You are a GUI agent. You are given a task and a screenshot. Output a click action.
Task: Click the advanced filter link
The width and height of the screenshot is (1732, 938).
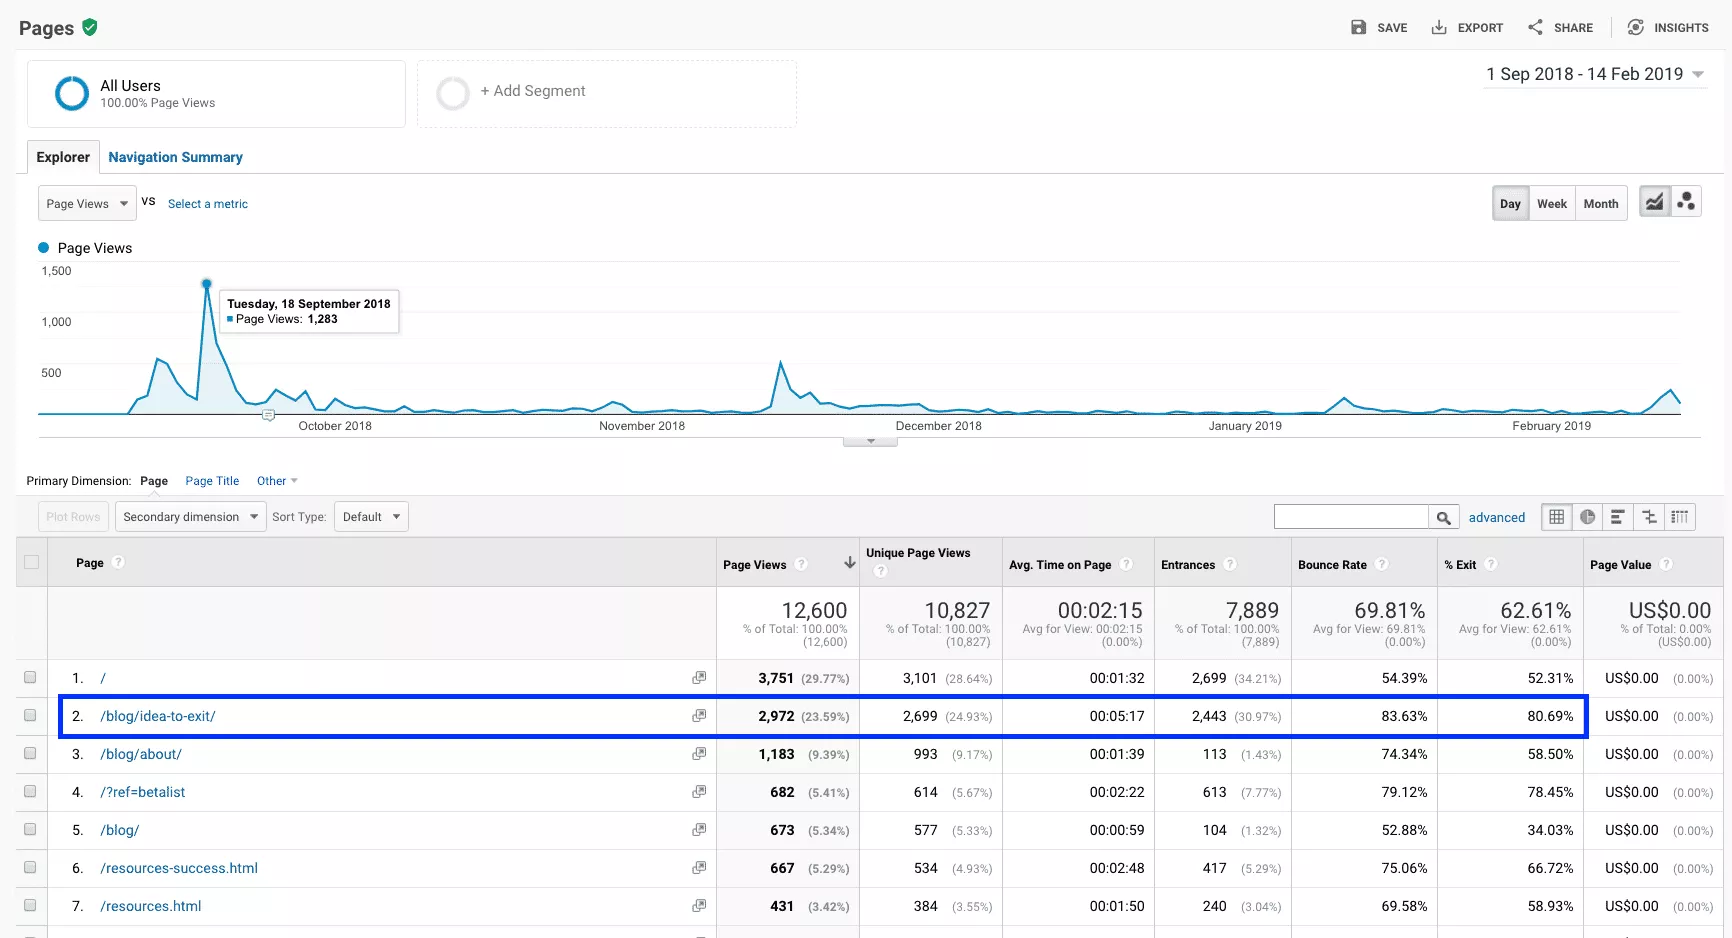[x=1496, y=517]
